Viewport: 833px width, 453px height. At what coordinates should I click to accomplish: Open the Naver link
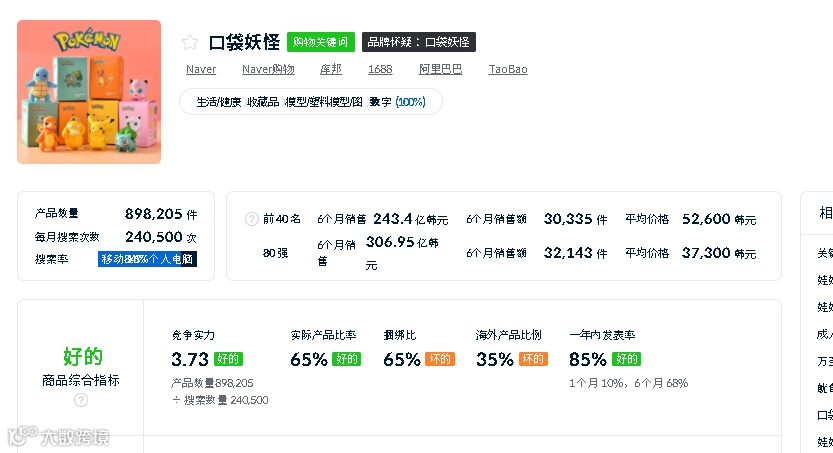tap(201, 69)
